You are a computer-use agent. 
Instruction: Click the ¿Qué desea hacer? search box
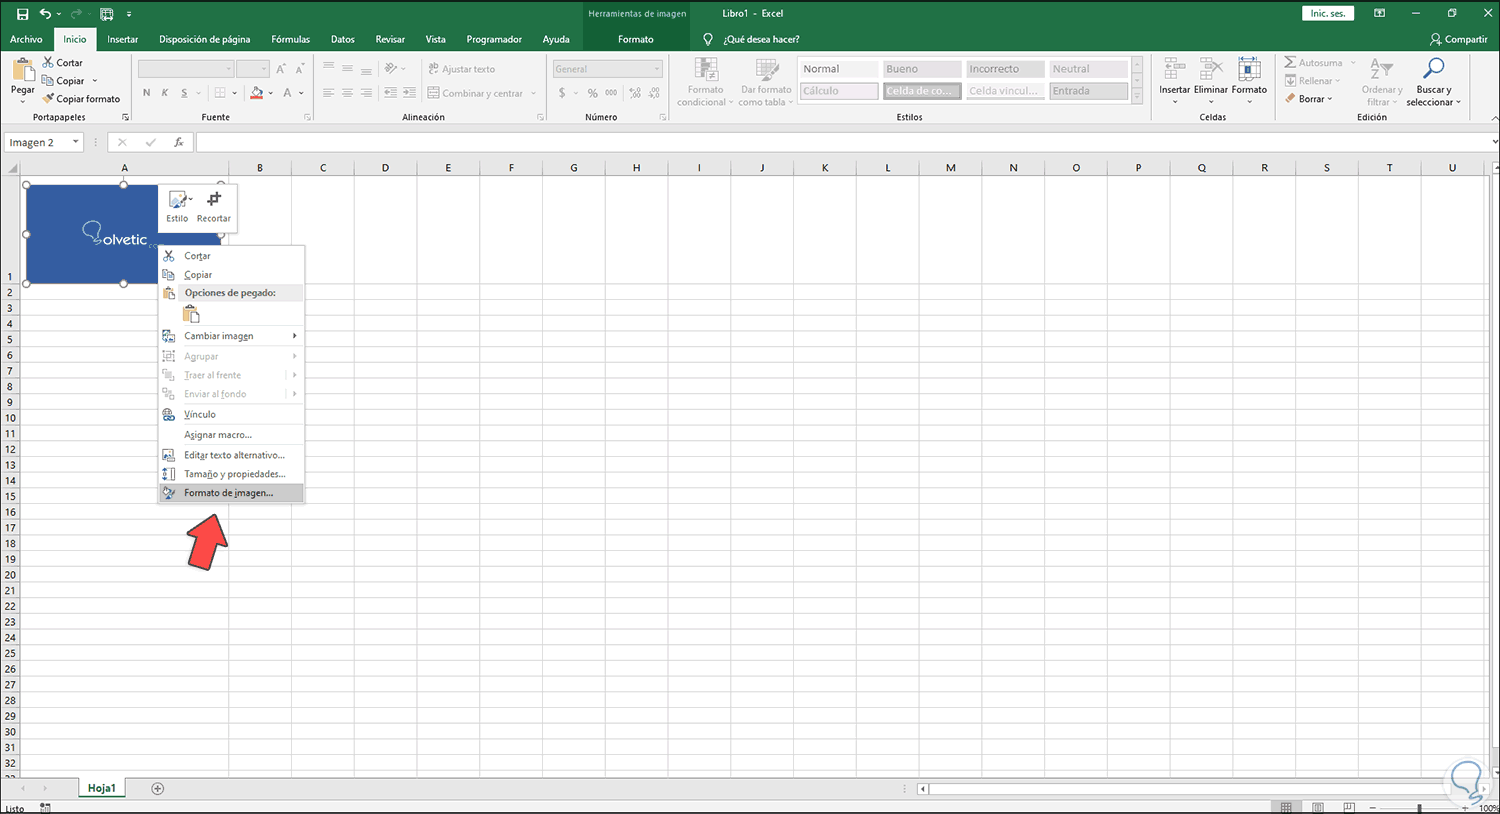pos(761,39)
